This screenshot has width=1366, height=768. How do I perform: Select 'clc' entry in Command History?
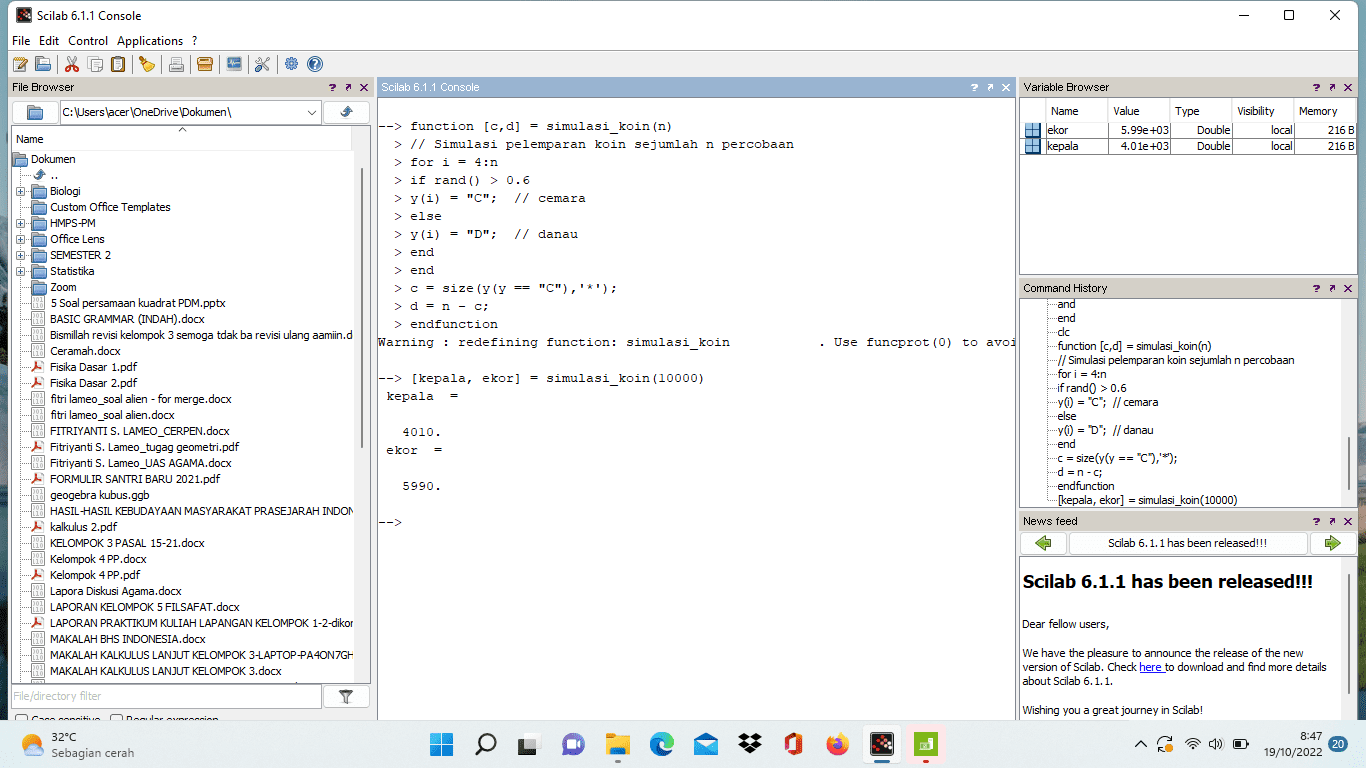1063,332
